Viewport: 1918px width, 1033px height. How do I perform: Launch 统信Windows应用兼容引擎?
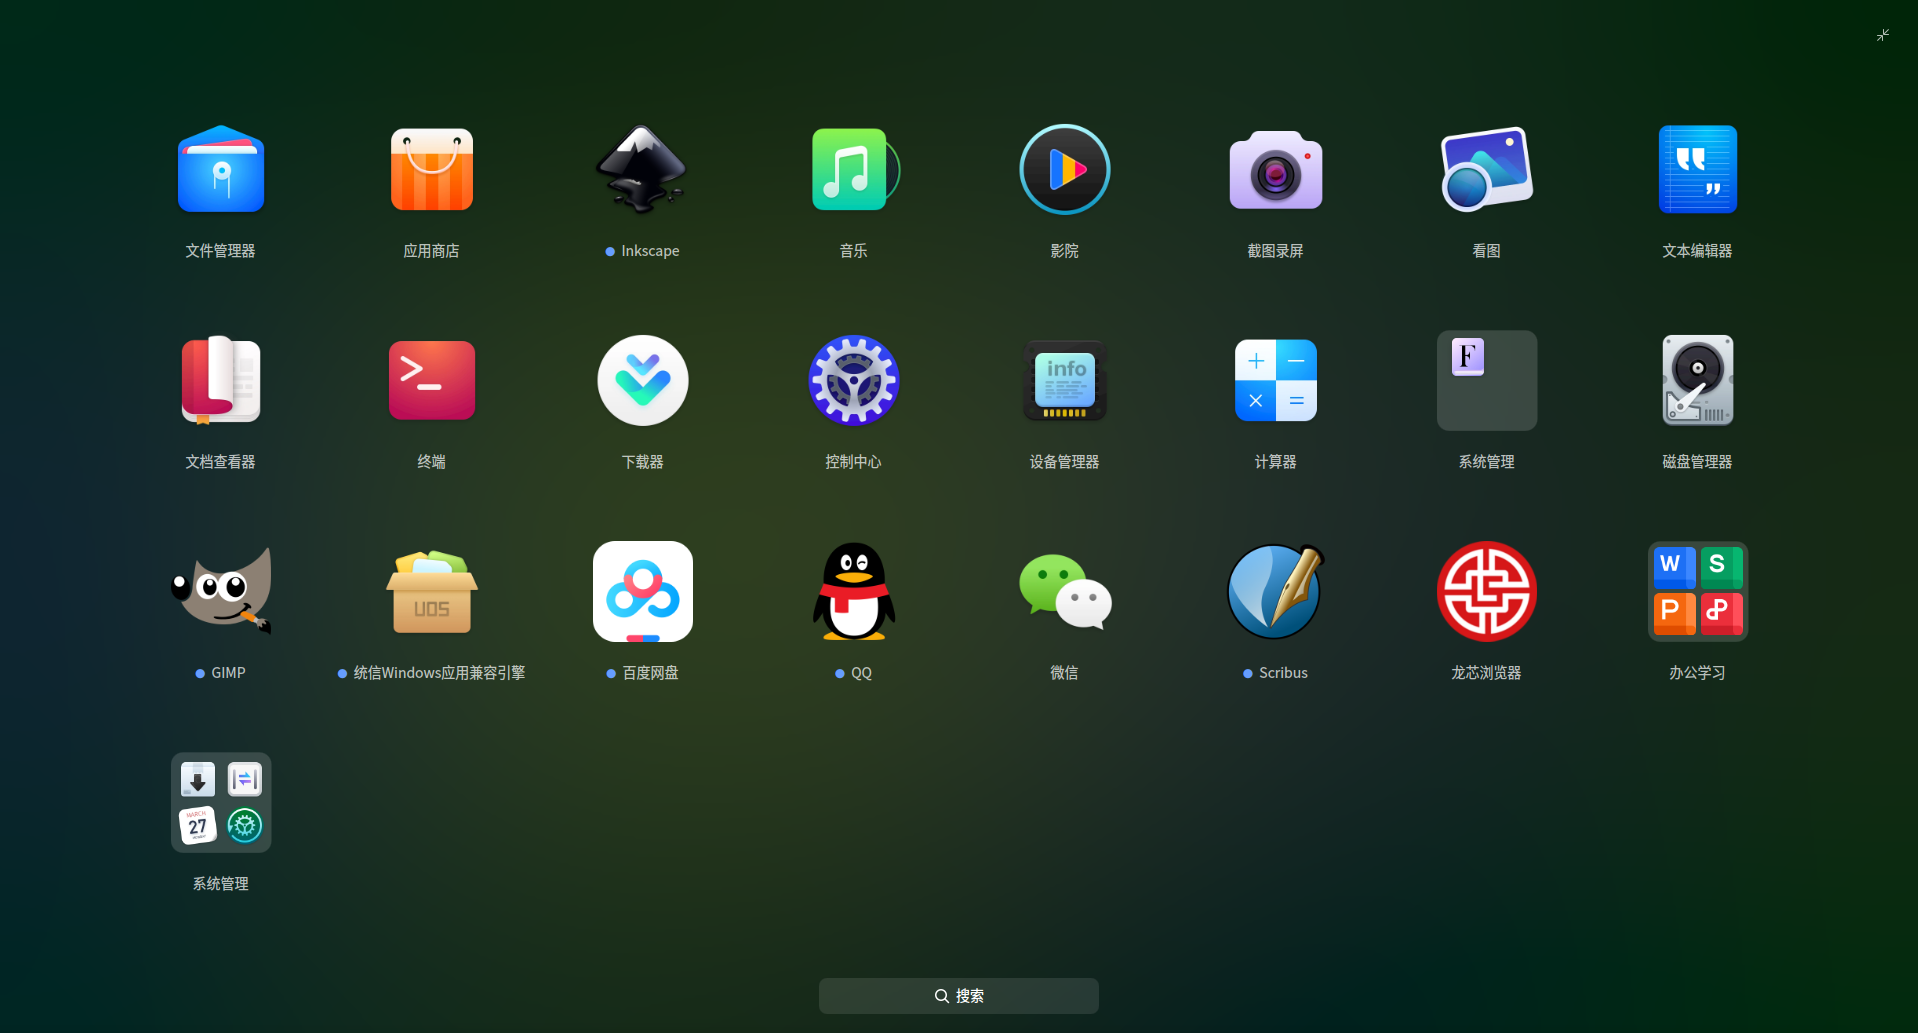pos(432,591)
